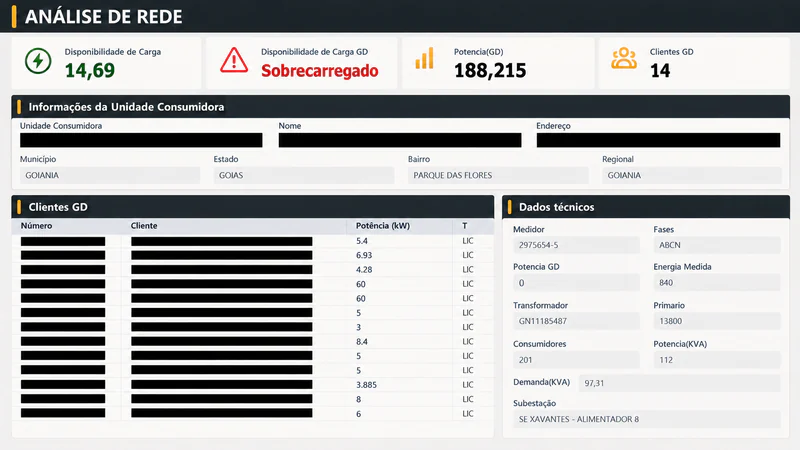Click the Energia Medida field showing 840
Screen dimensions: 800x450
click(717, 283)
